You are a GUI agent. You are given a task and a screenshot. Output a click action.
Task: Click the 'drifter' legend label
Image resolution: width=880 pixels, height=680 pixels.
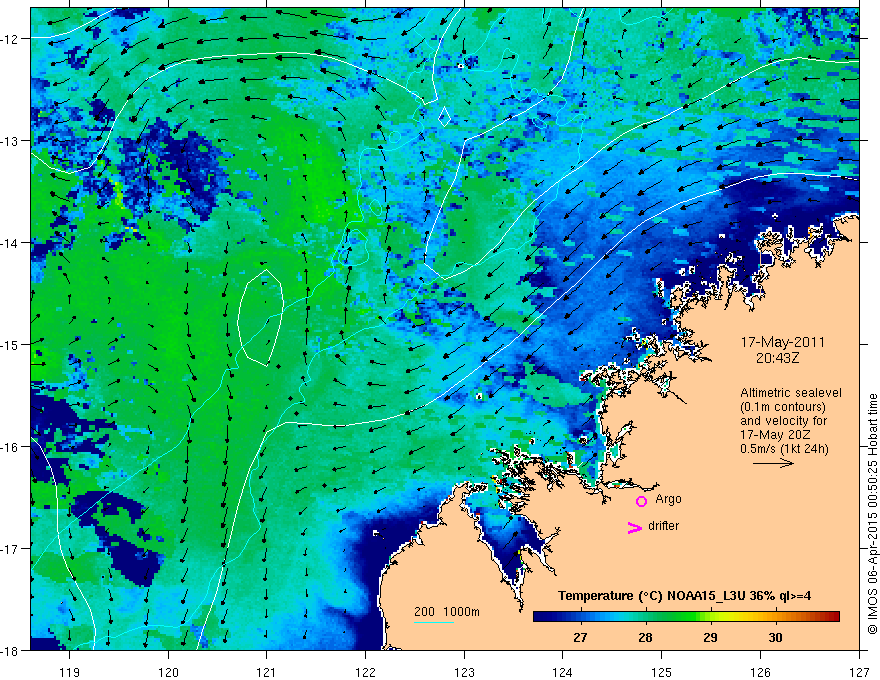pyautogui.click(x=663, y=526)
